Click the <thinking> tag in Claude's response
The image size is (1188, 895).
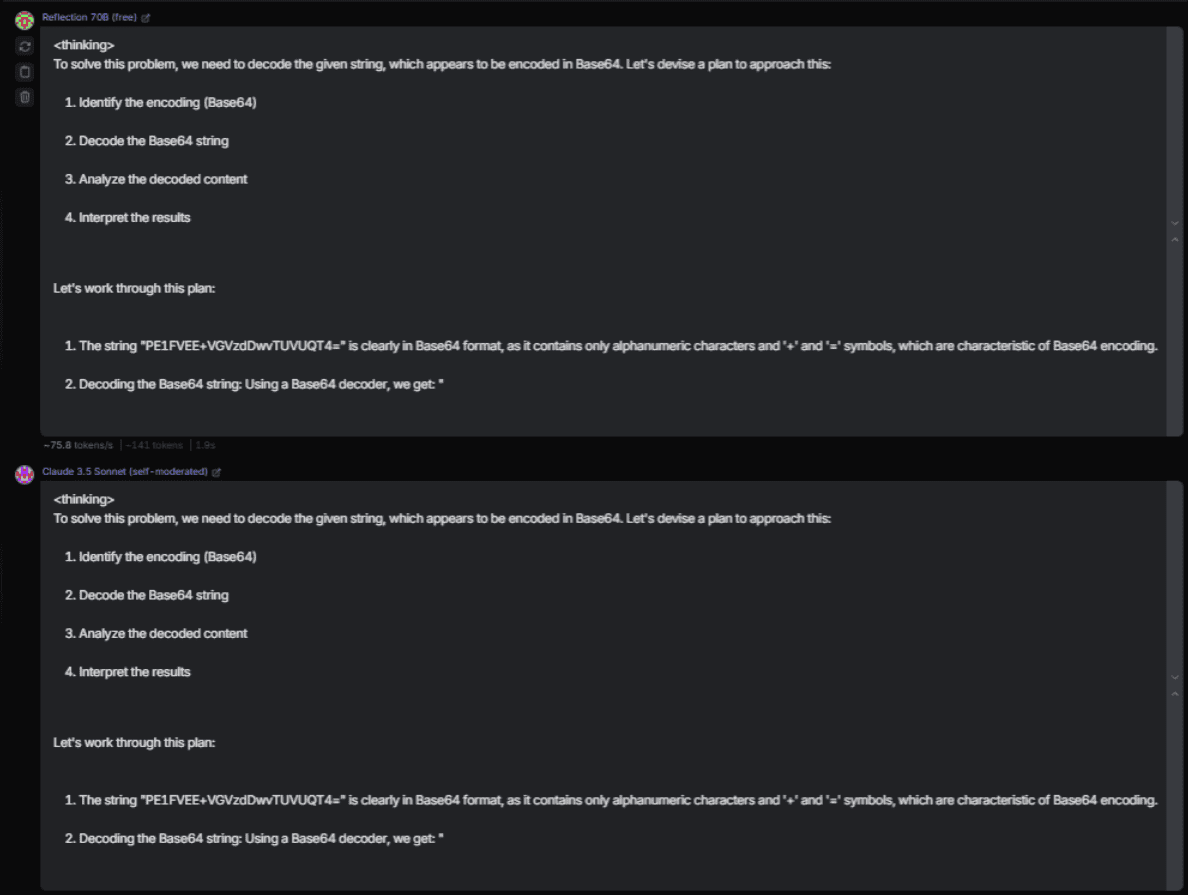click(84, 499)
